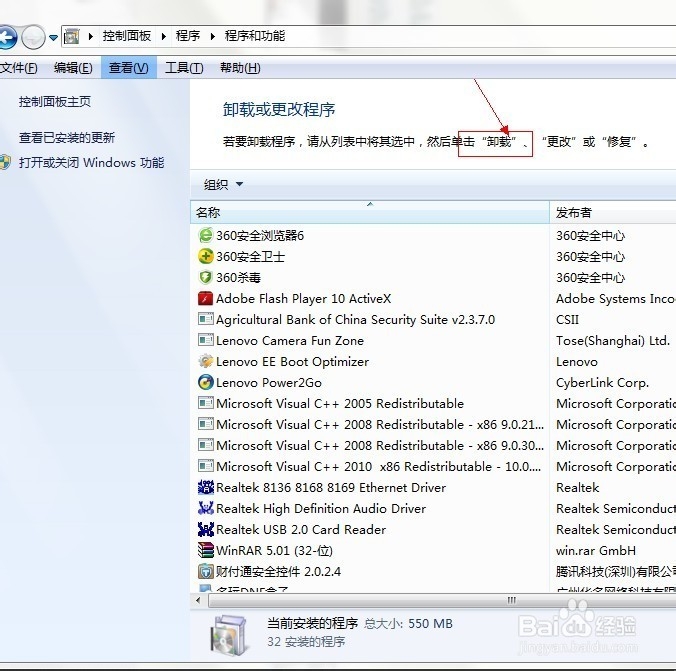676x671 pixels.
Task: Click CSII publisher cell
Action: tap(567, 320)
